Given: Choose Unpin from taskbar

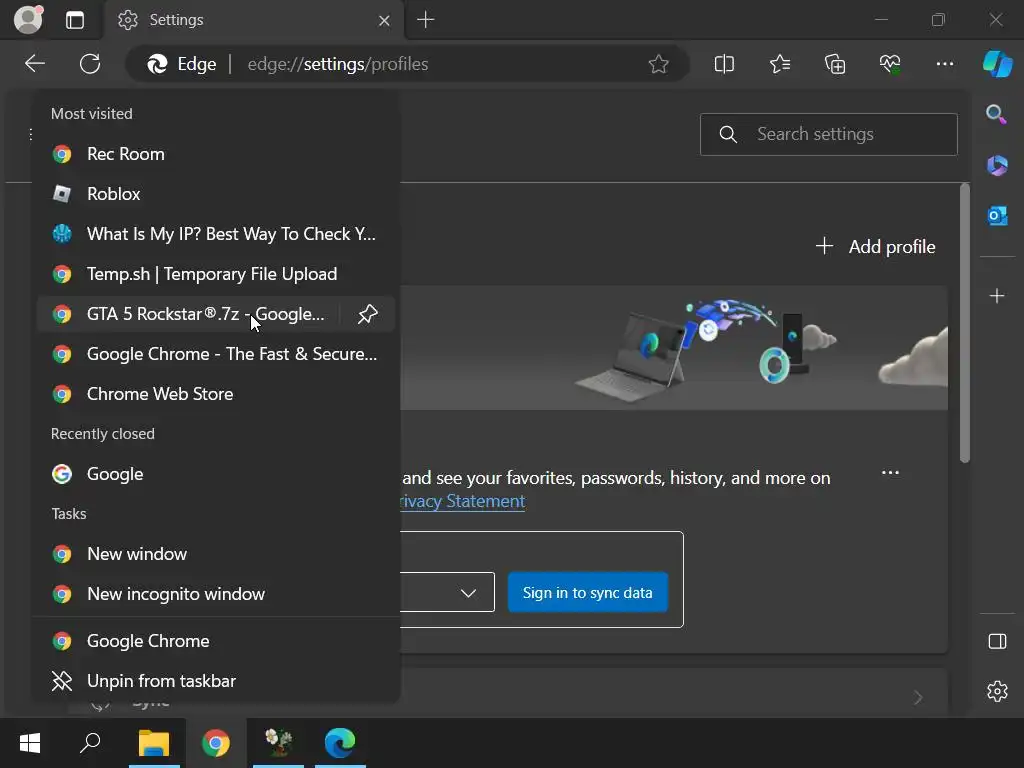Looking at the screenshot, I should tap(216, 681).
